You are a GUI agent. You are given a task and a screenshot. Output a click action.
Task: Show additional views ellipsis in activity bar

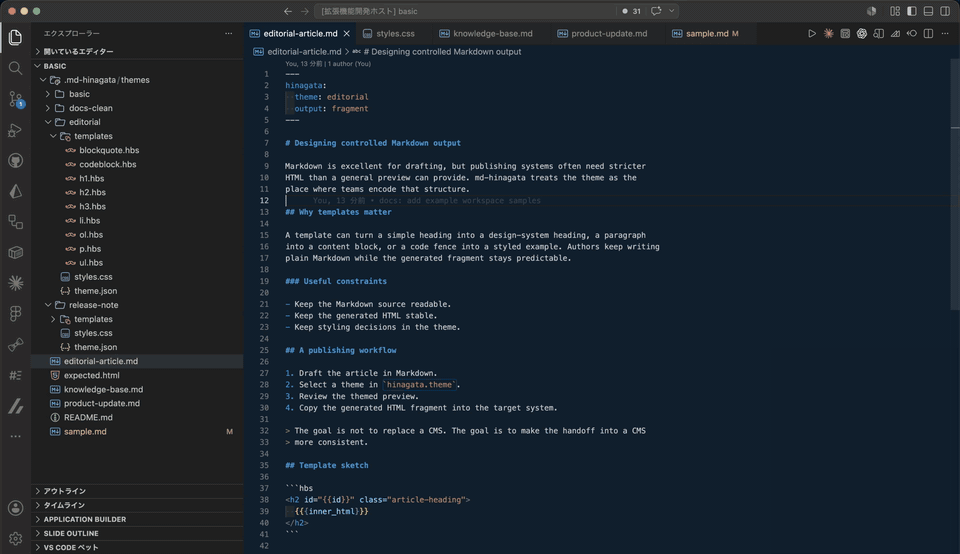[x=15, y=436]
